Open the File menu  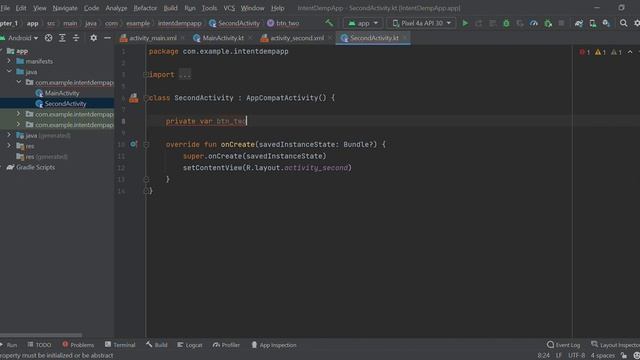(x=5, y=8)
